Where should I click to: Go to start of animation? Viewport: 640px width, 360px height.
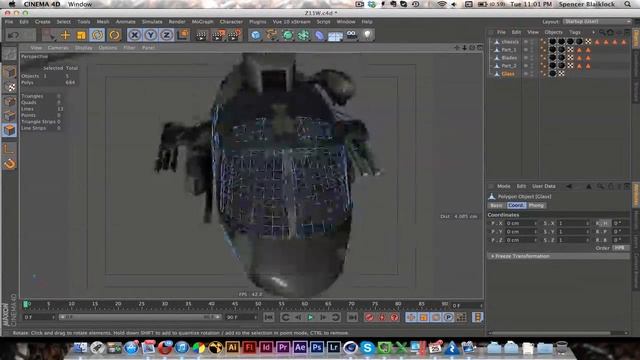point(269,317)
